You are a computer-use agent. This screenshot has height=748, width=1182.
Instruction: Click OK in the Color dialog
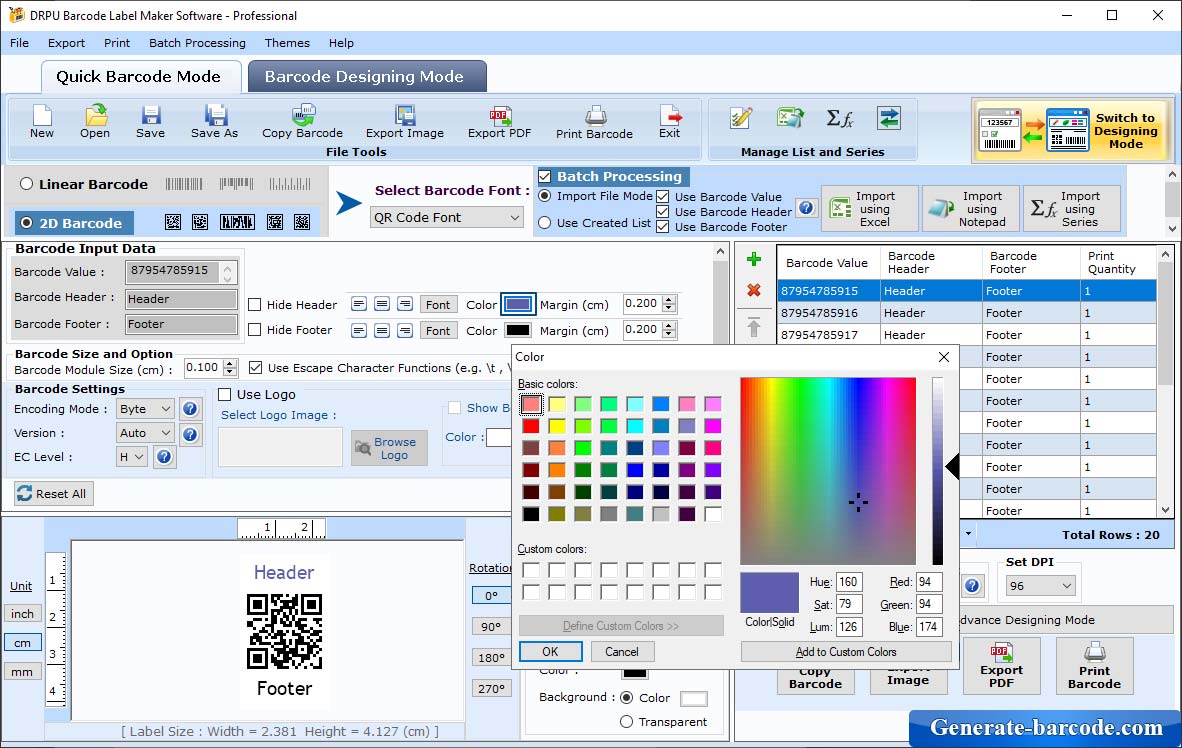coord(550,651)
